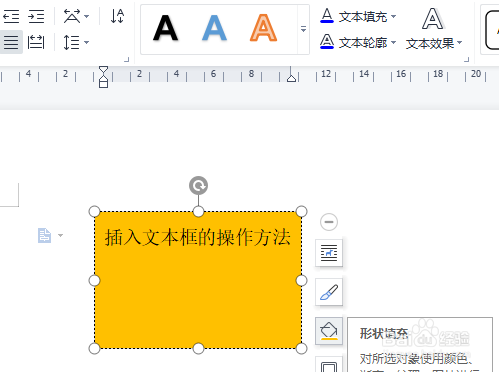
Task: Expand the Chinese layout dropdown arrow
Action: coord(87,16)
